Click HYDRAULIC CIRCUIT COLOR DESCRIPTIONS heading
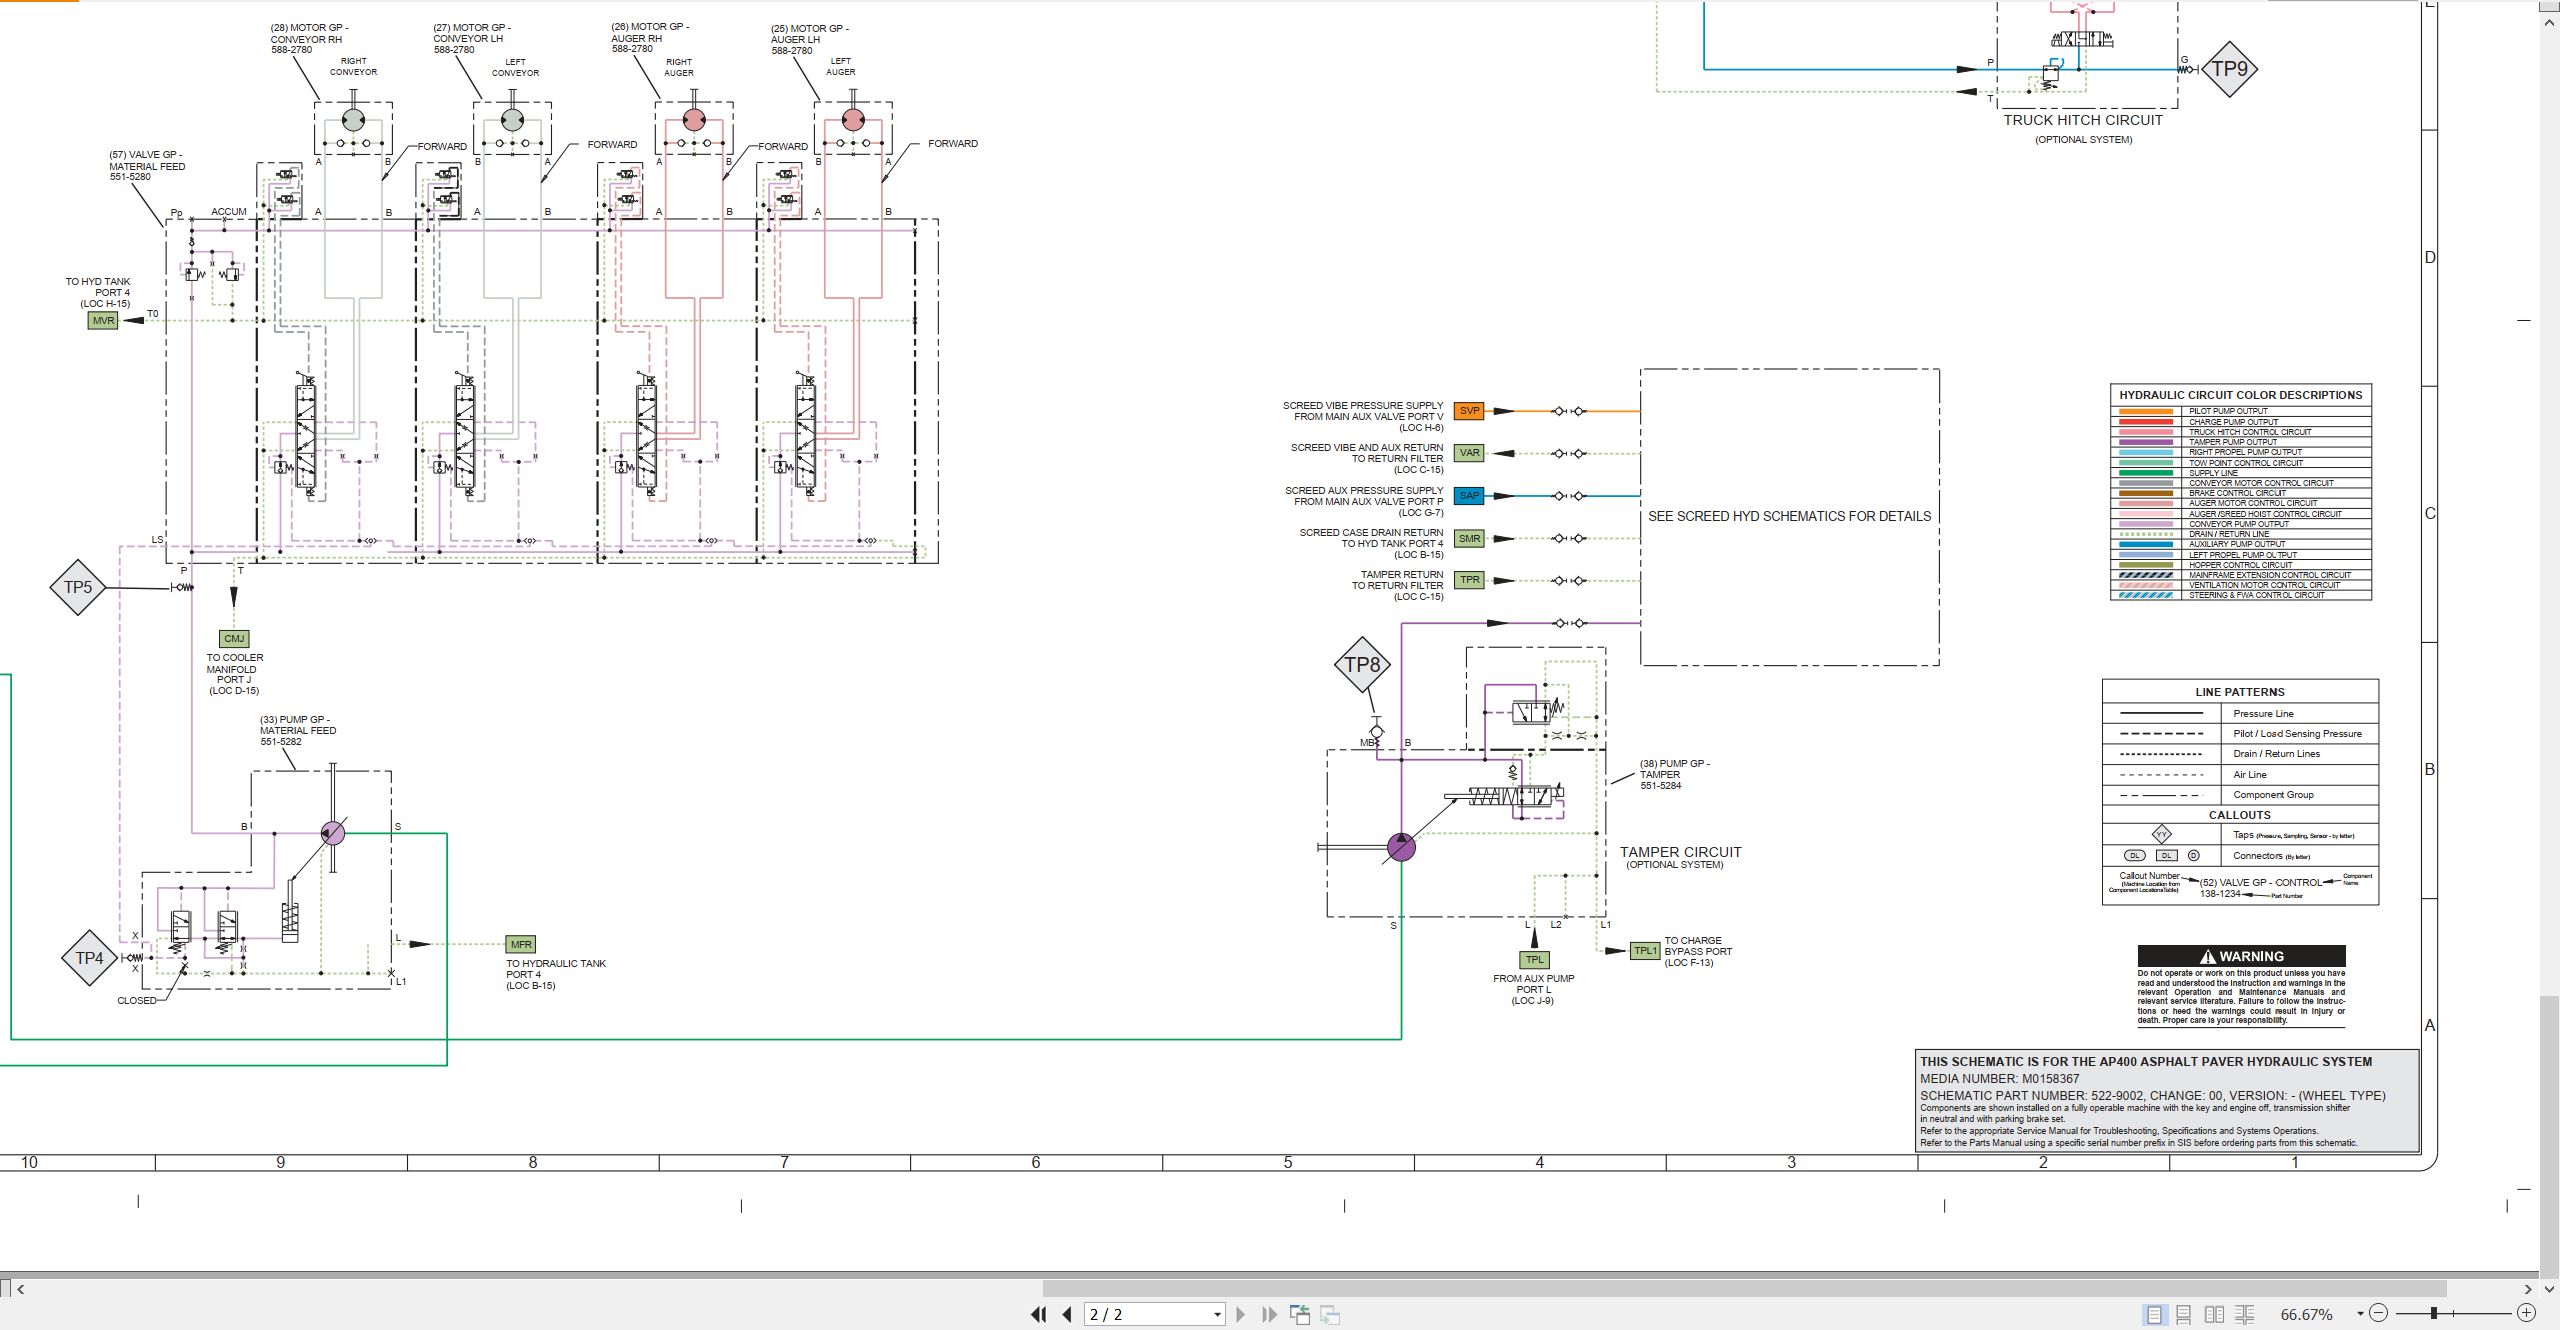The image size is (2560, 1330). pos(2240,395)
